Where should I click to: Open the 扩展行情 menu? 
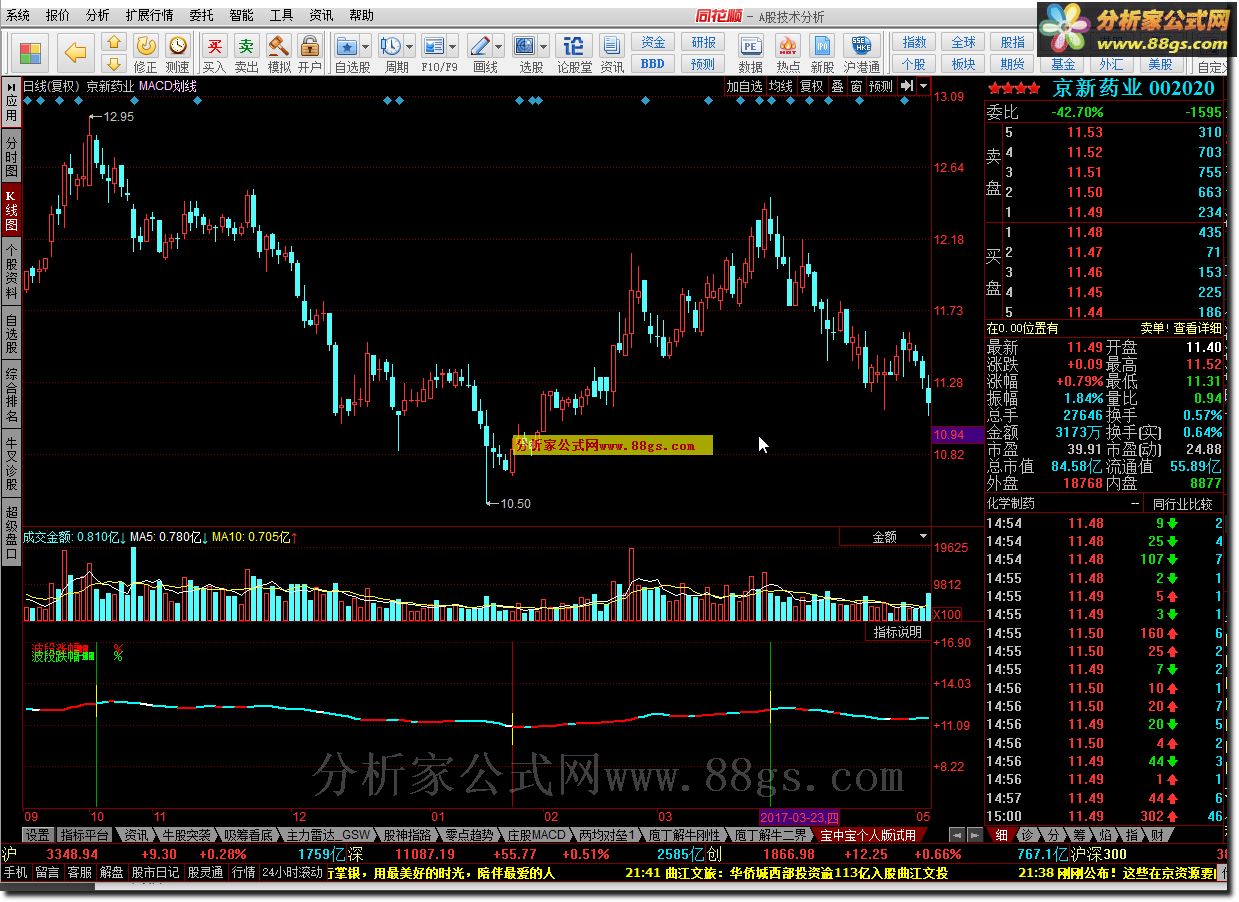click(149, 15)
